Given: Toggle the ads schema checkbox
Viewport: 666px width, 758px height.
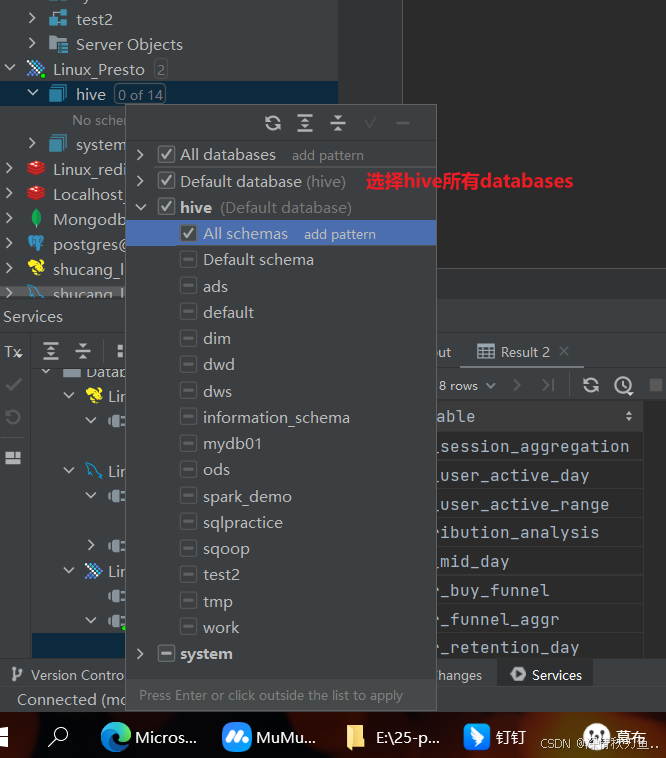Looking at the screenshot, I should 188,286.
